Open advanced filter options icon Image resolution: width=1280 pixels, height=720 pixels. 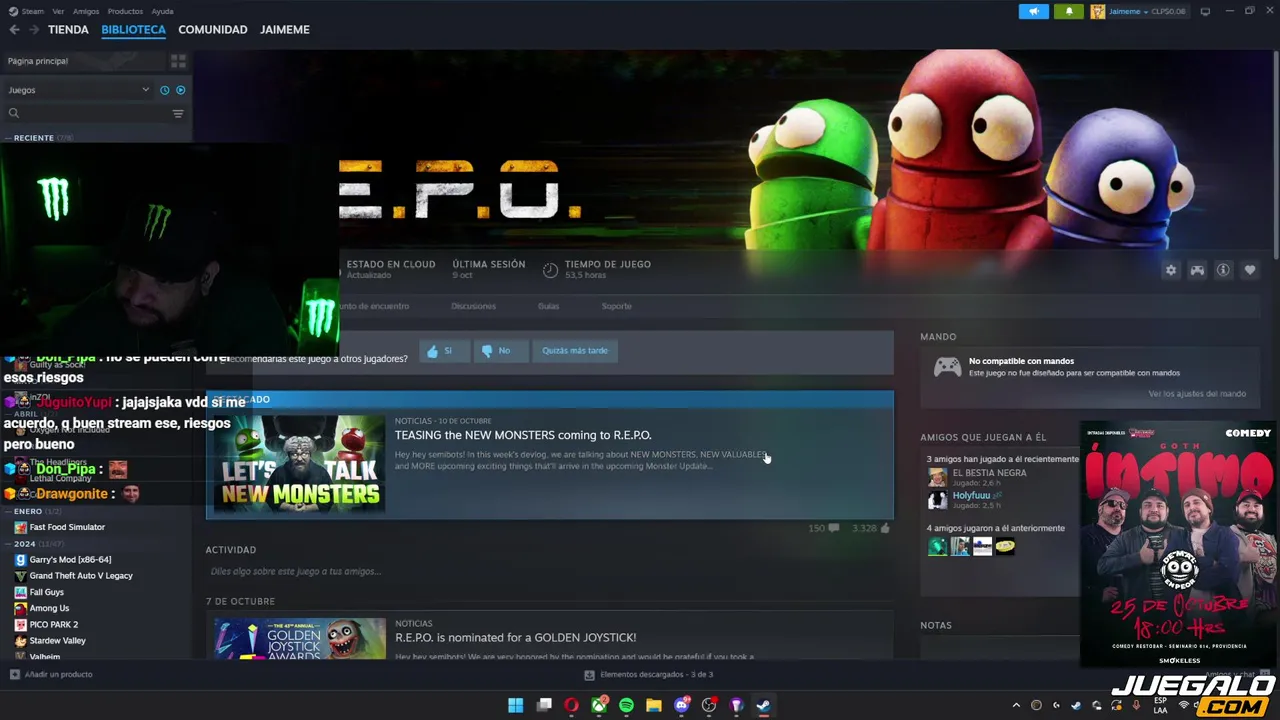pyautogui.click(x=178, y=113)
